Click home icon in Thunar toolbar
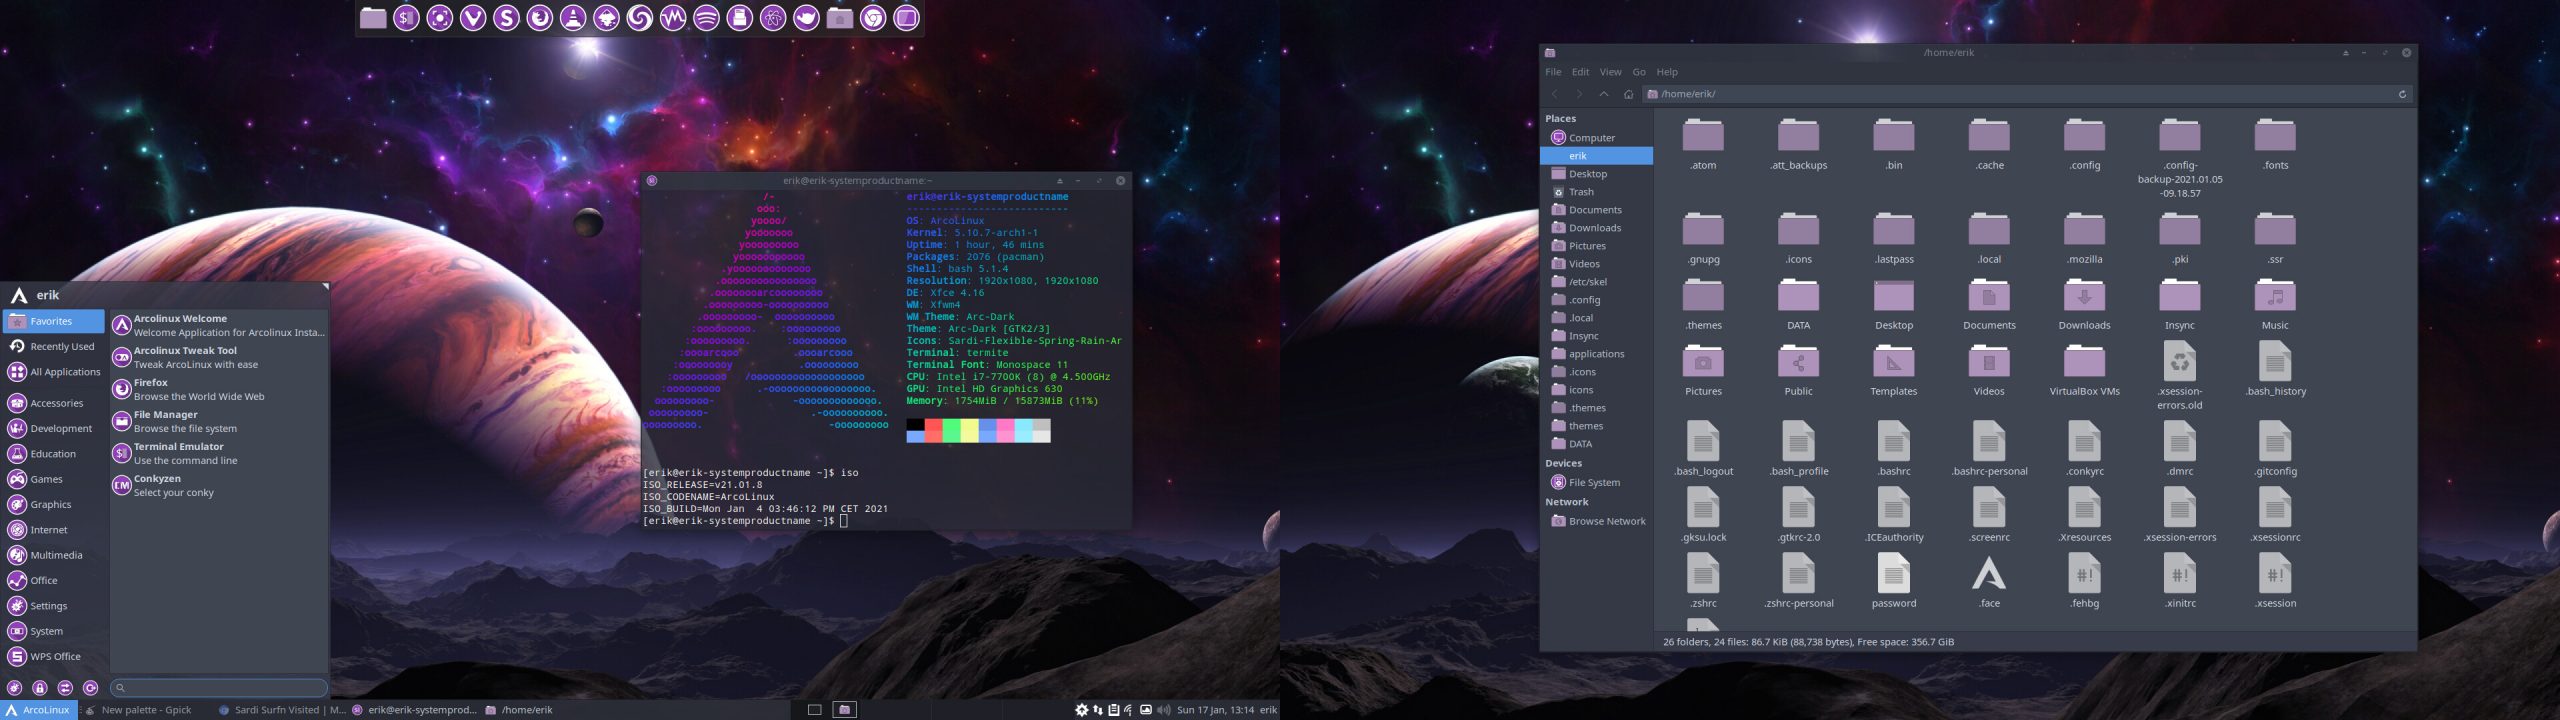 1628,94
